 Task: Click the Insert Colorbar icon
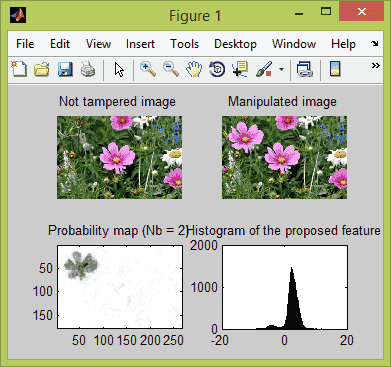pos(335,69)
